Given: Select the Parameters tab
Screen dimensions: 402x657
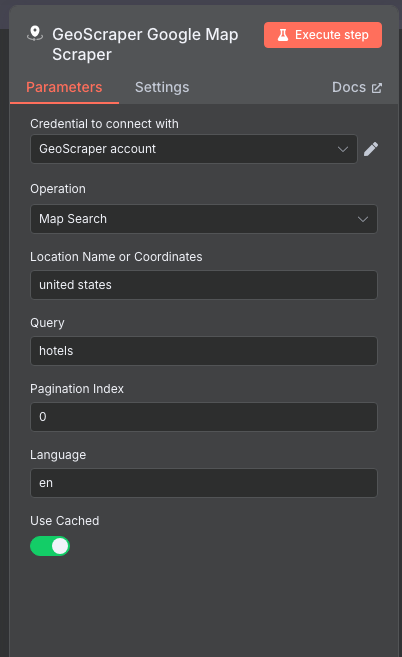Looking at the screenshot, I should [64, 87].
